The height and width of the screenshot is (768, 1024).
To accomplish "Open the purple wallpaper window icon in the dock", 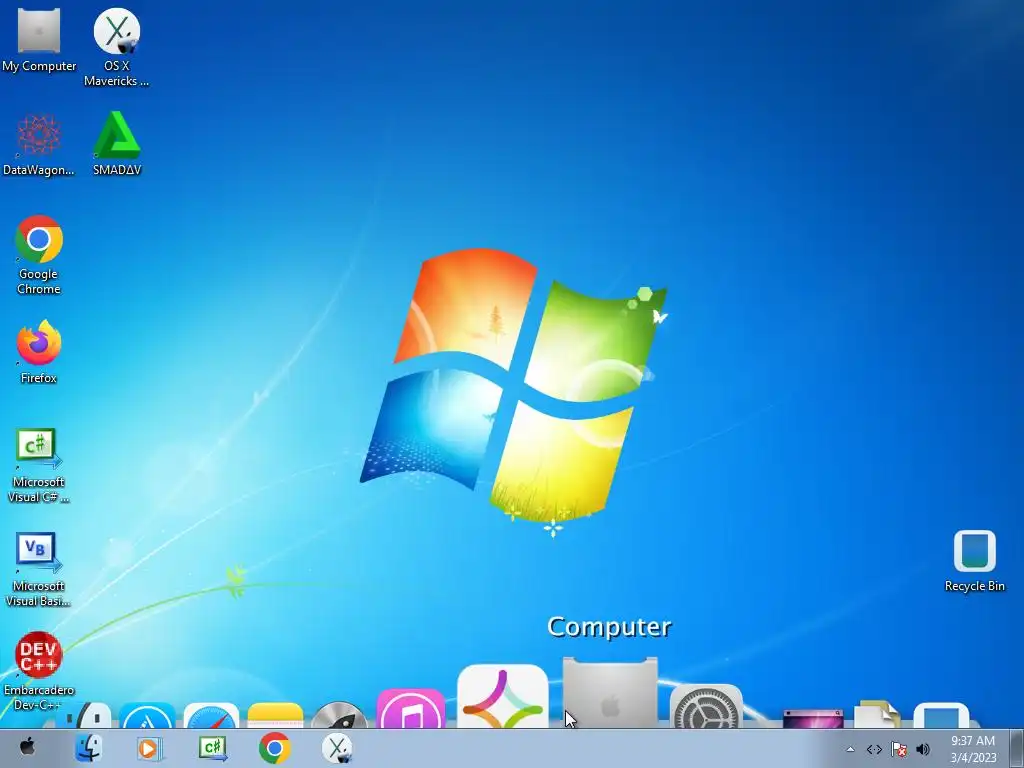I will (x=813, y=718).
